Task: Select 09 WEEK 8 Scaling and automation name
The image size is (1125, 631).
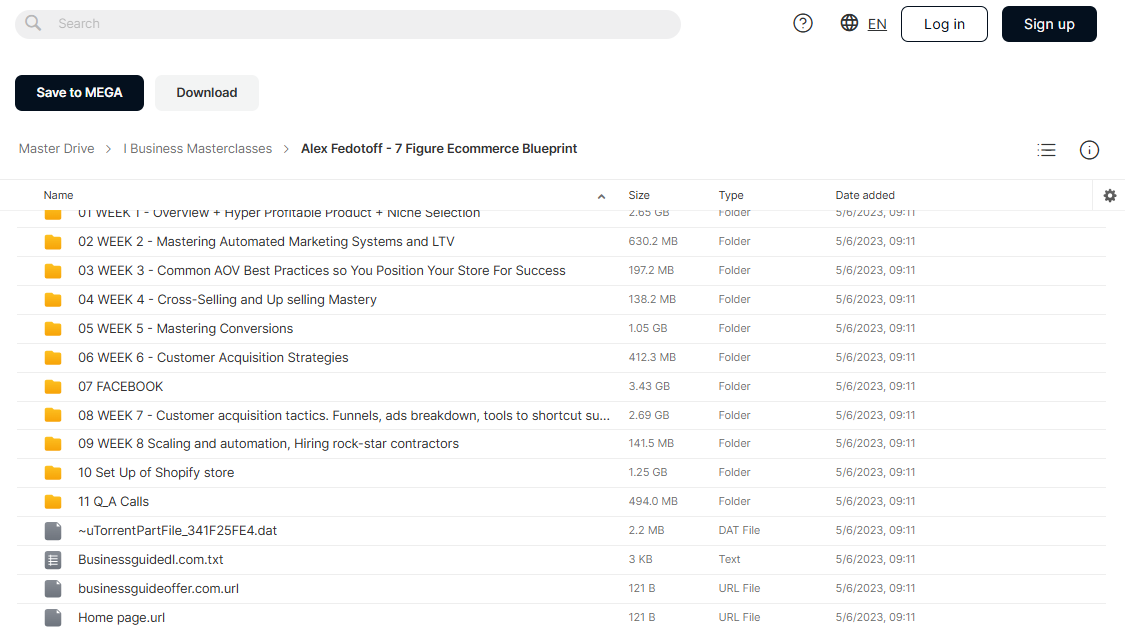Action: [x=268, y=444]
